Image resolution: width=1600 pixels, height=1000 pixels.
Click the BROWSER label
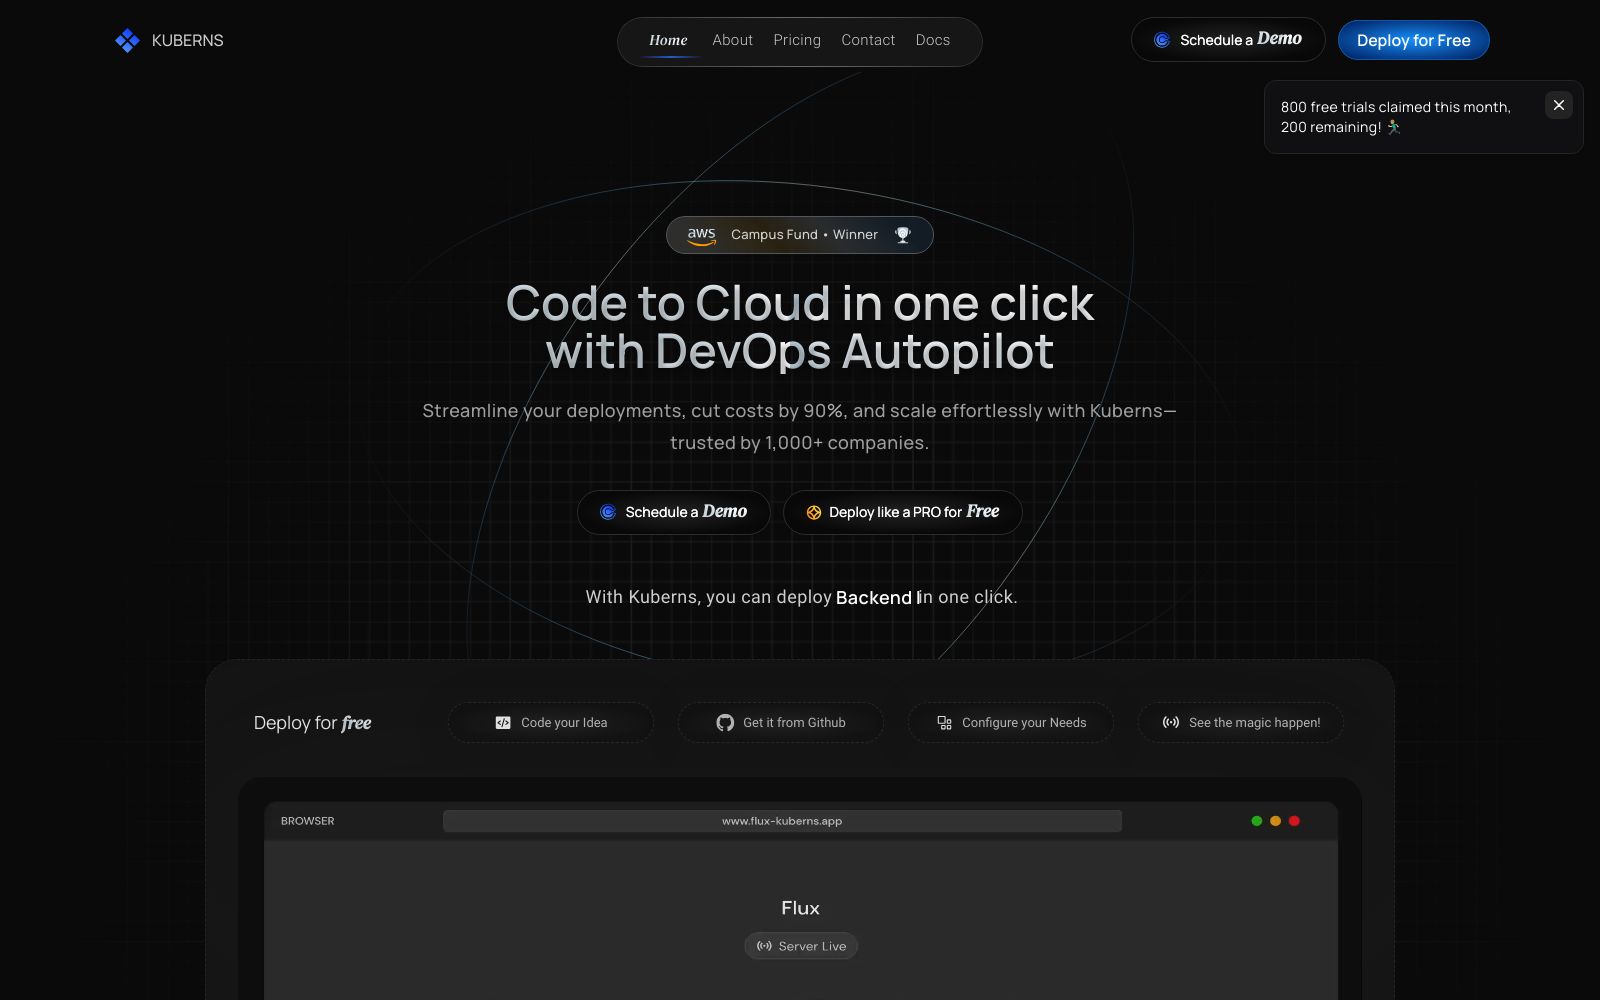point(308,821)
